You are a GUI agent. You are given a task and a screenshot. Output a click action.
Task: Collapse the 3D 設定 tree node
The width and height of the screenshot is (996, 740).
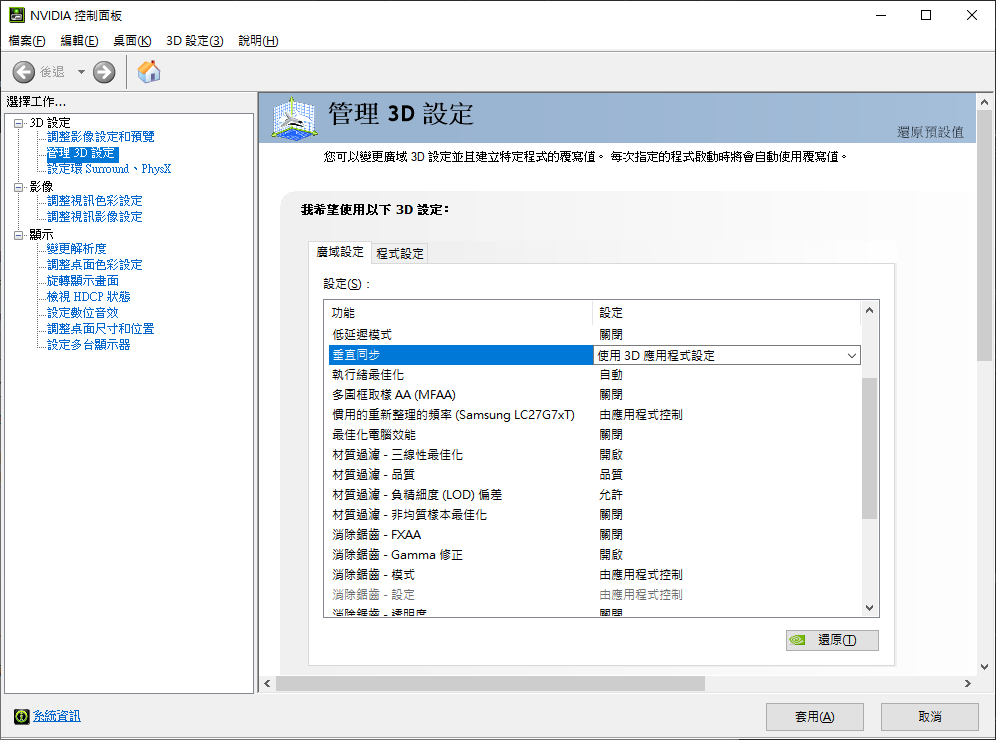coord(18,123)
